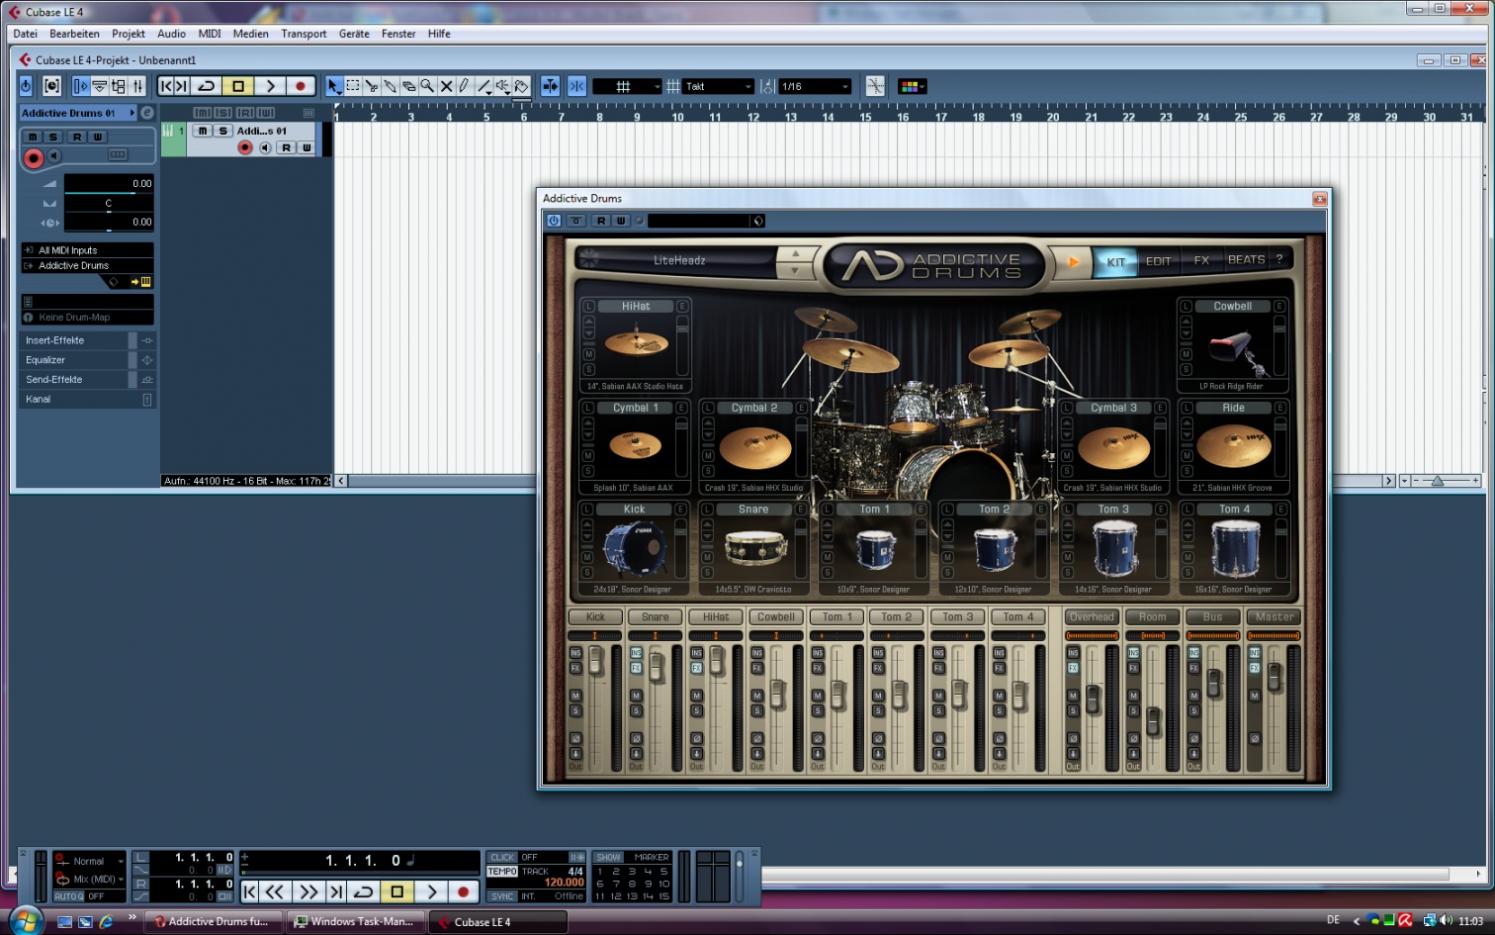Open the Transport menu
This screenshot has height=935, width=1495.
[x=304, y=33]
